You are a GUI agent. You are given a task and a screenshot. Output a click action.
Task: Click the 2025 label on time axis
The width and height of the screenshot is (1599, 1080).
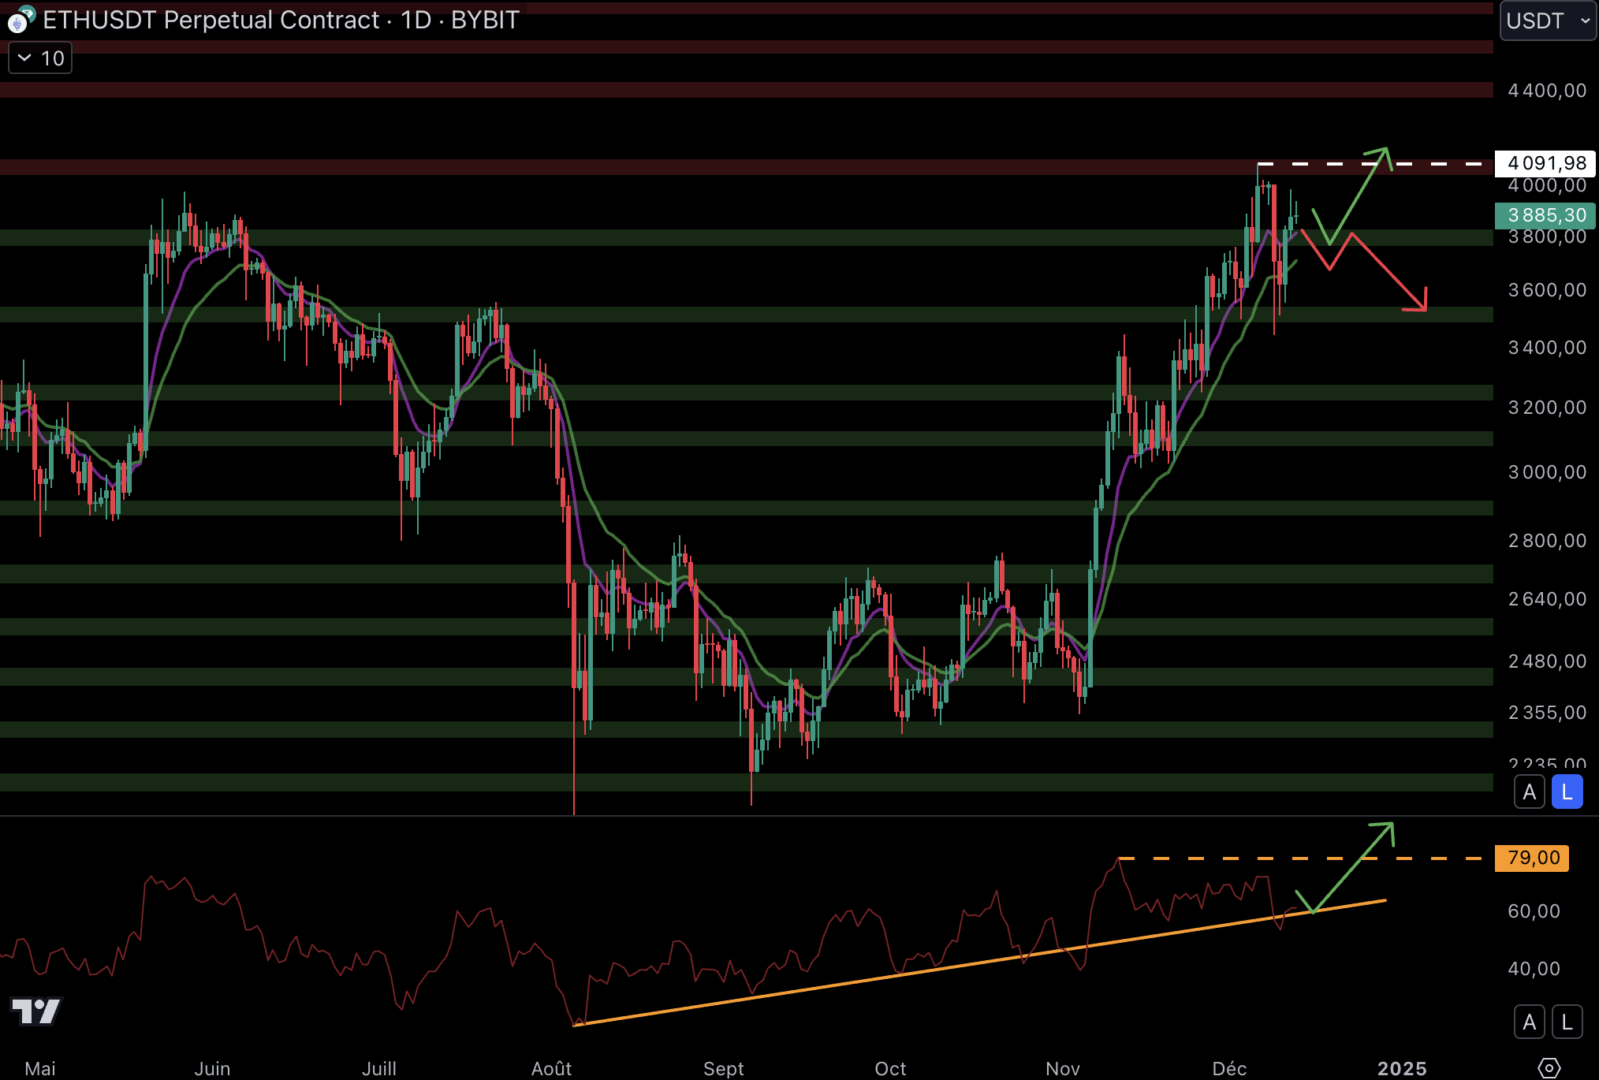(x=1401, y=1068)
